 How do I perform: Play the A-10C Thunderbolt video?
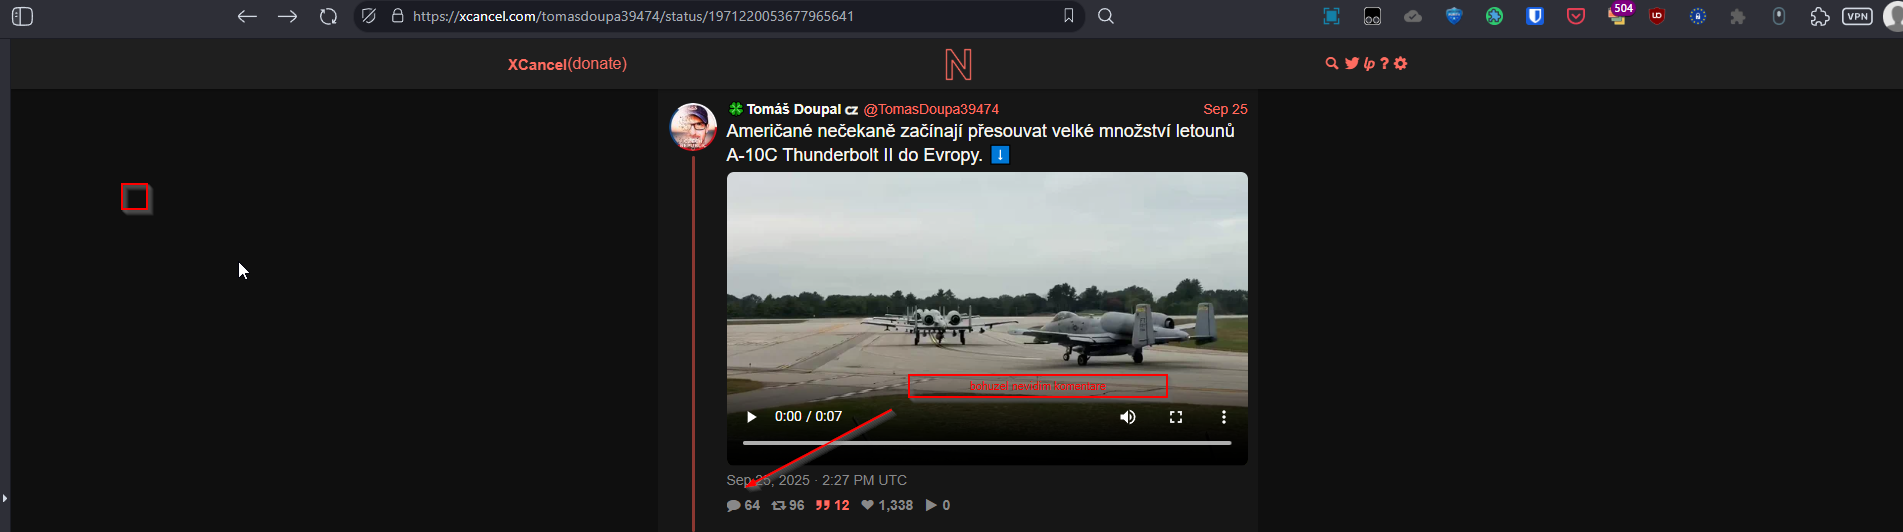coord(752,417)
